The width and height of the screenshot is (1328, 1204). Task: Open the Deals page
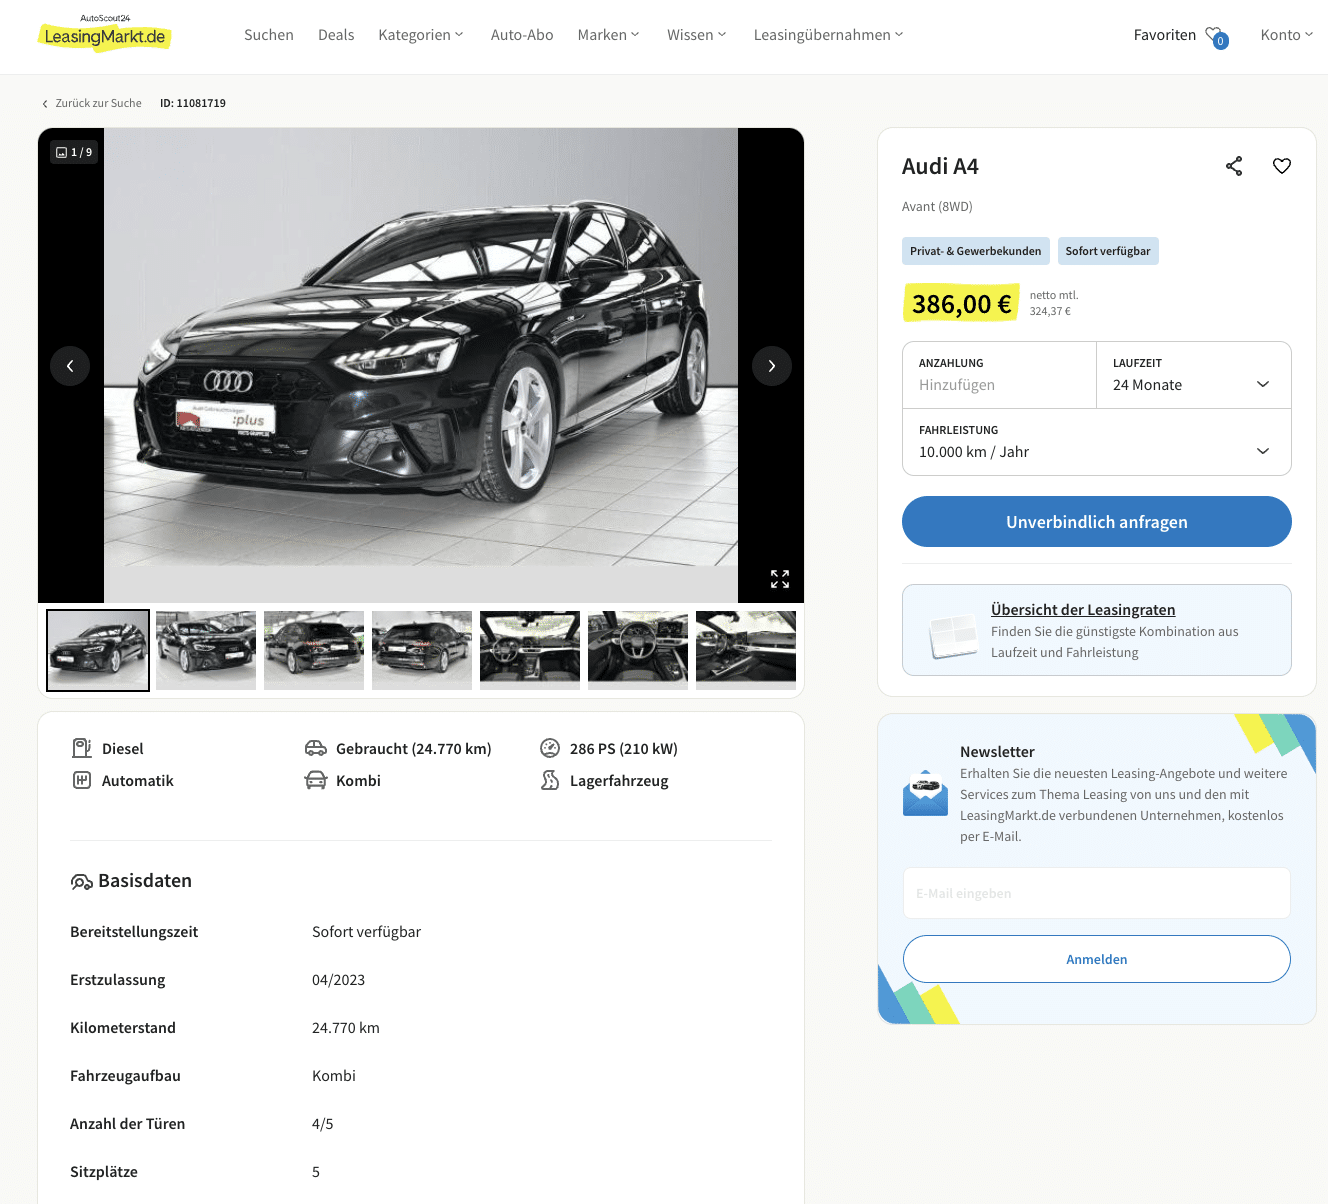(336, 35)
